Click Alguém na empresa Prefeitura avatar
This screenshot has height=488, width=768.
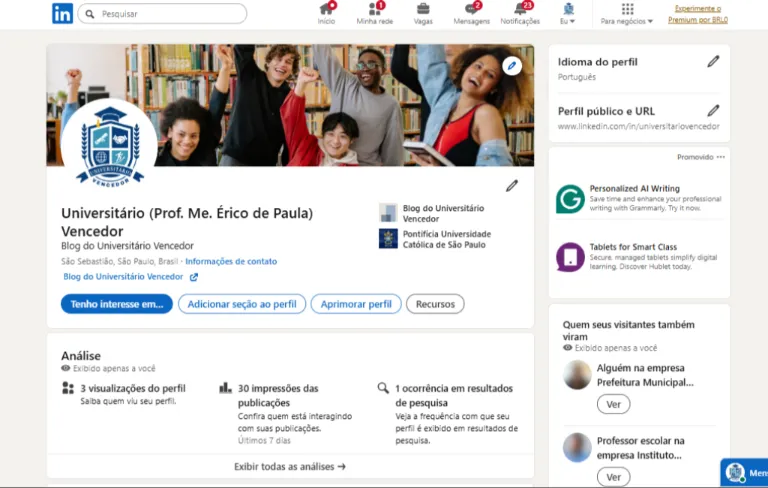click(577, 375)
